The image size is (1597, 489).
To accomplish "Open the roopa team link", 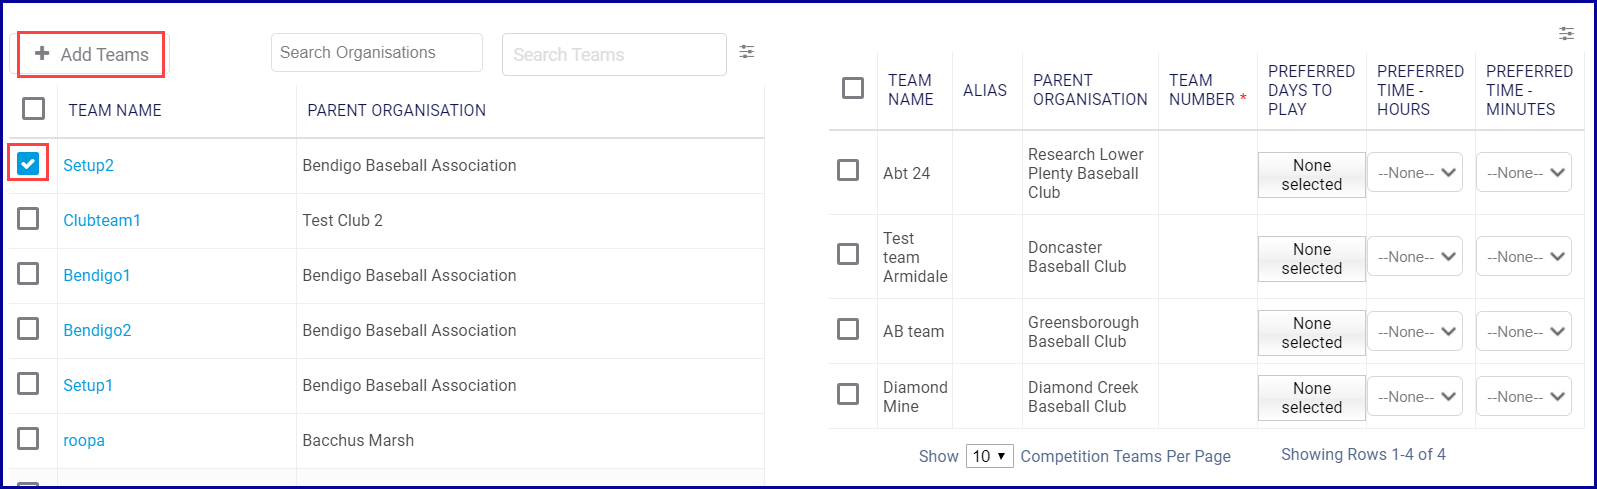I will 84,440.
